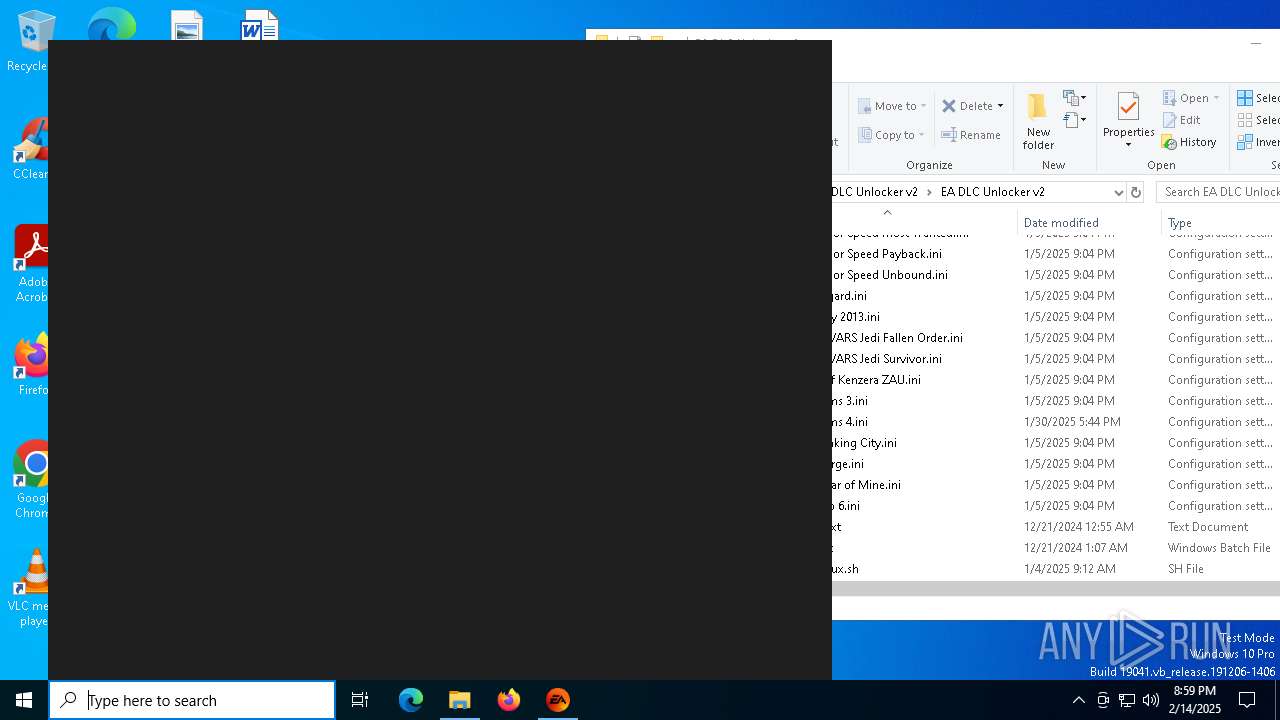
Task: Select the image file desktop icon
Action: [187, 26]
